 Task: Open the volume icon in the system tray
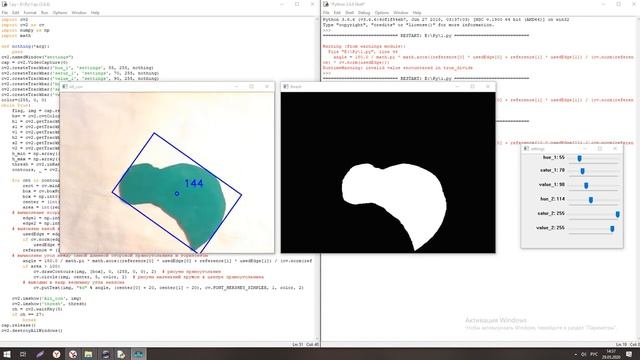pos(584,354)
